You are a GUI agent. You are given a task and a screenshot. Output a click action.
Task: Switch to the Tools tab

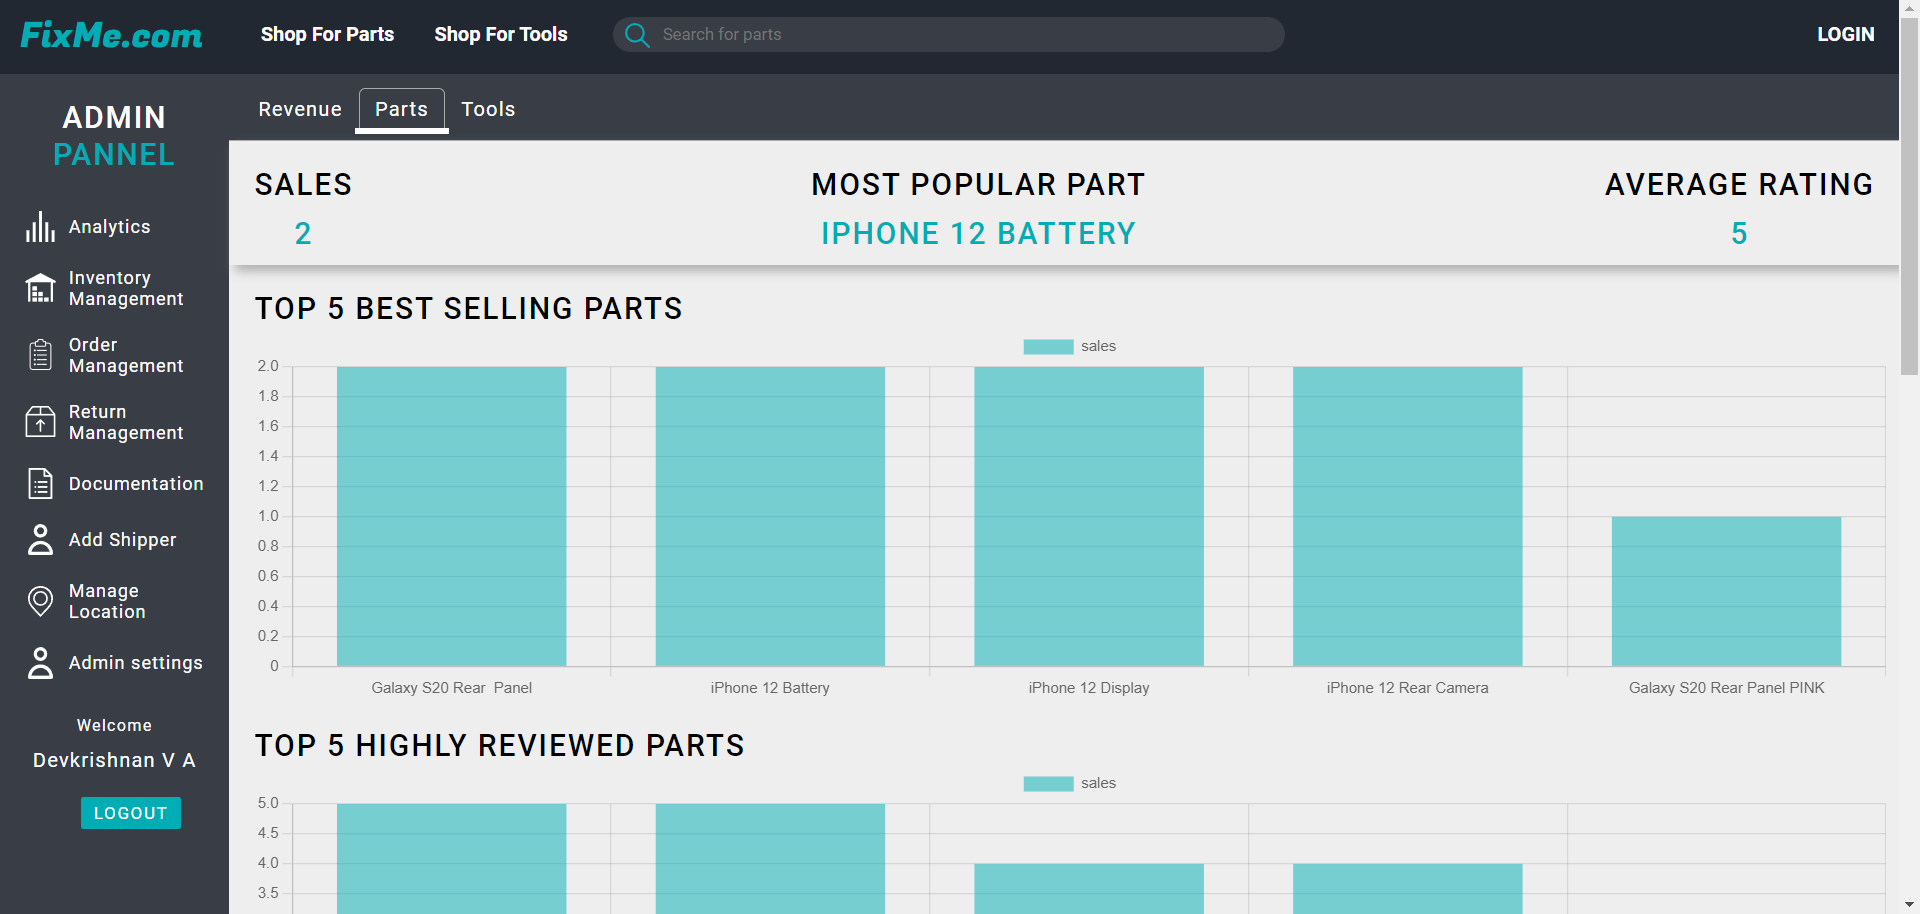488,109
